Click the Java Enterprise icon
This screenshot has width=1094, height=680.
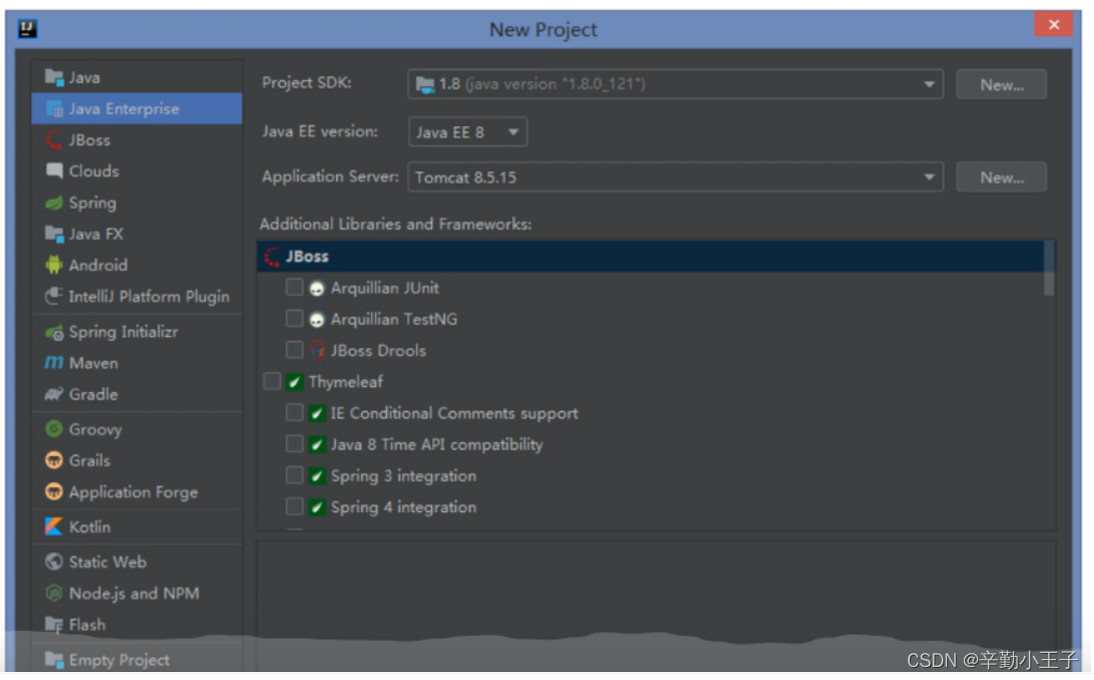(x=54, y=109)
